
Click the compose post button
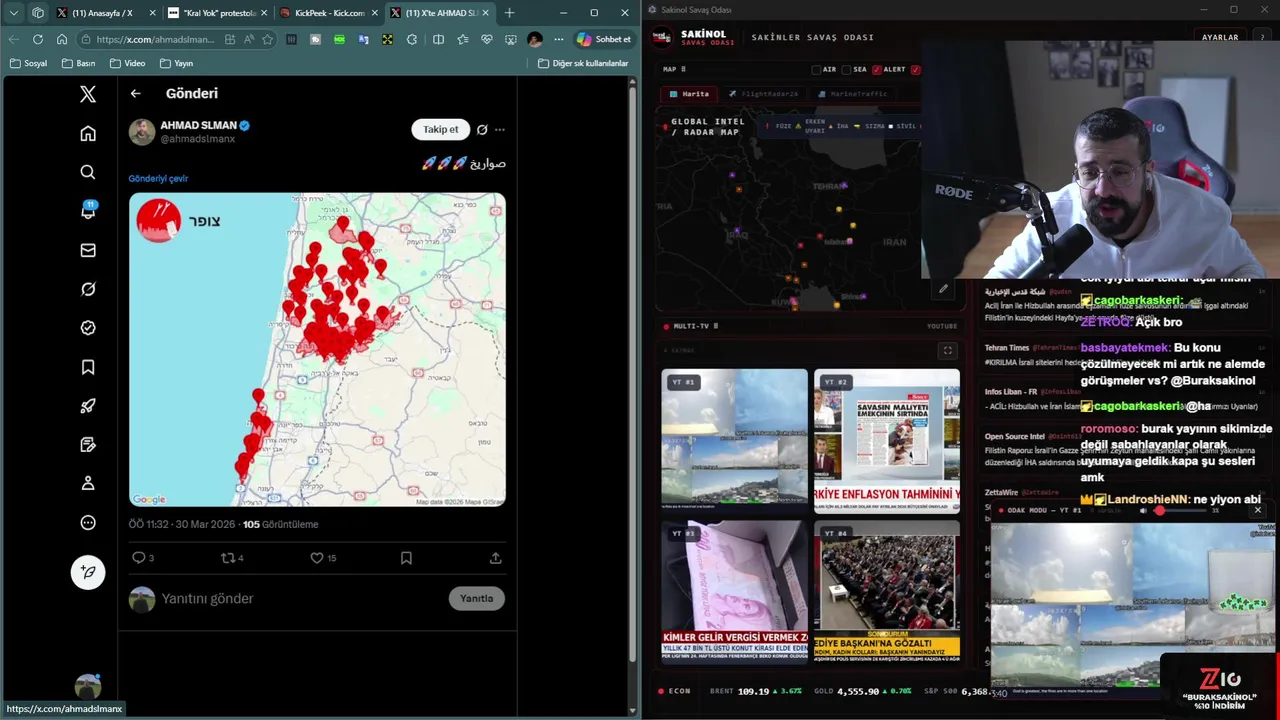[x=88, y=572]
